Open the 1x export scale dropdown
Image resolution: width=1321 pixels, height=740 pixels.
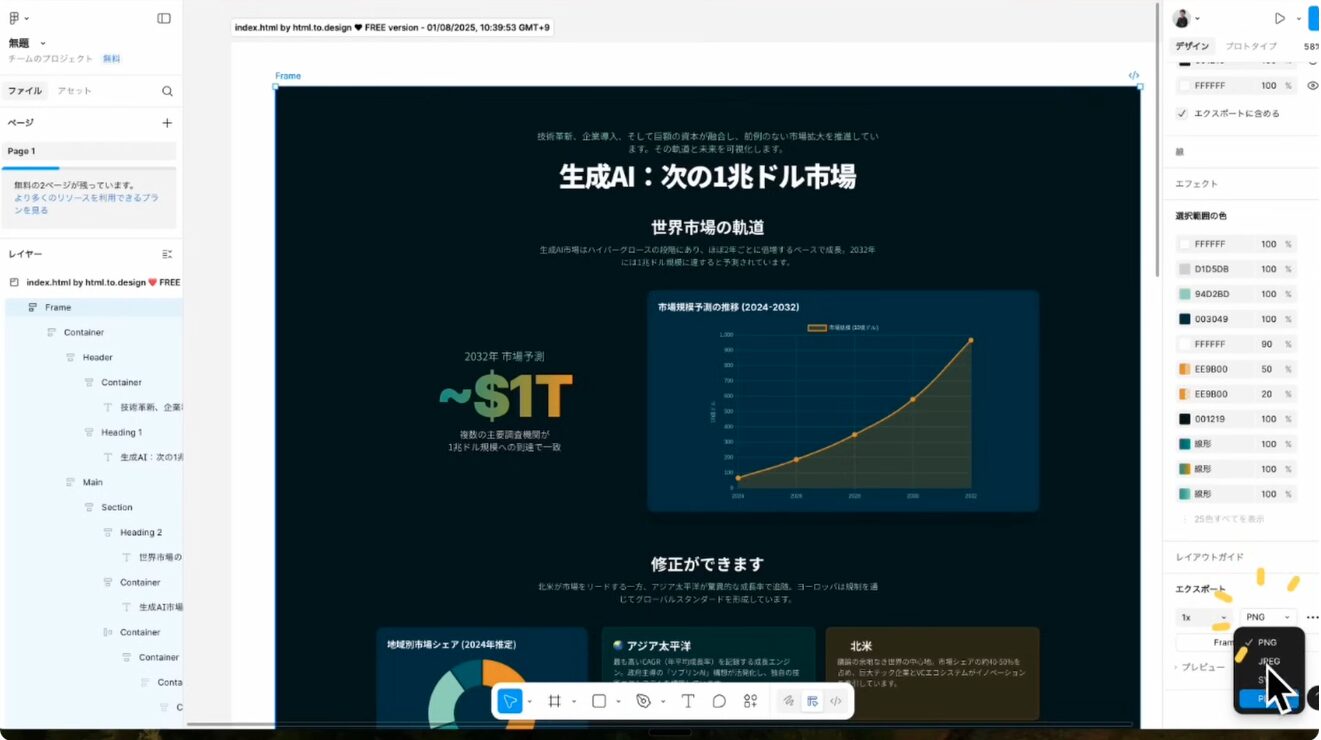coord(1203,618)
